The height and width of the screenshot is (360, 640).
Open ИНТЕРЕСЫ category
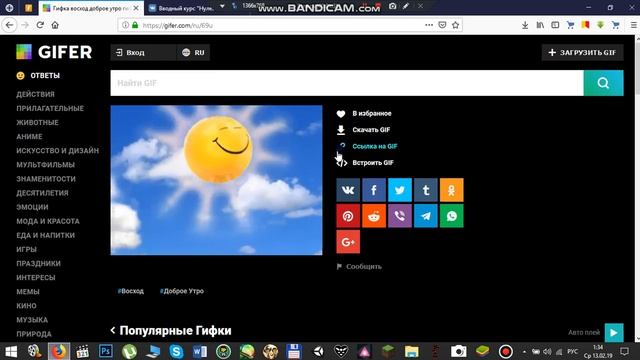point(36,278)
